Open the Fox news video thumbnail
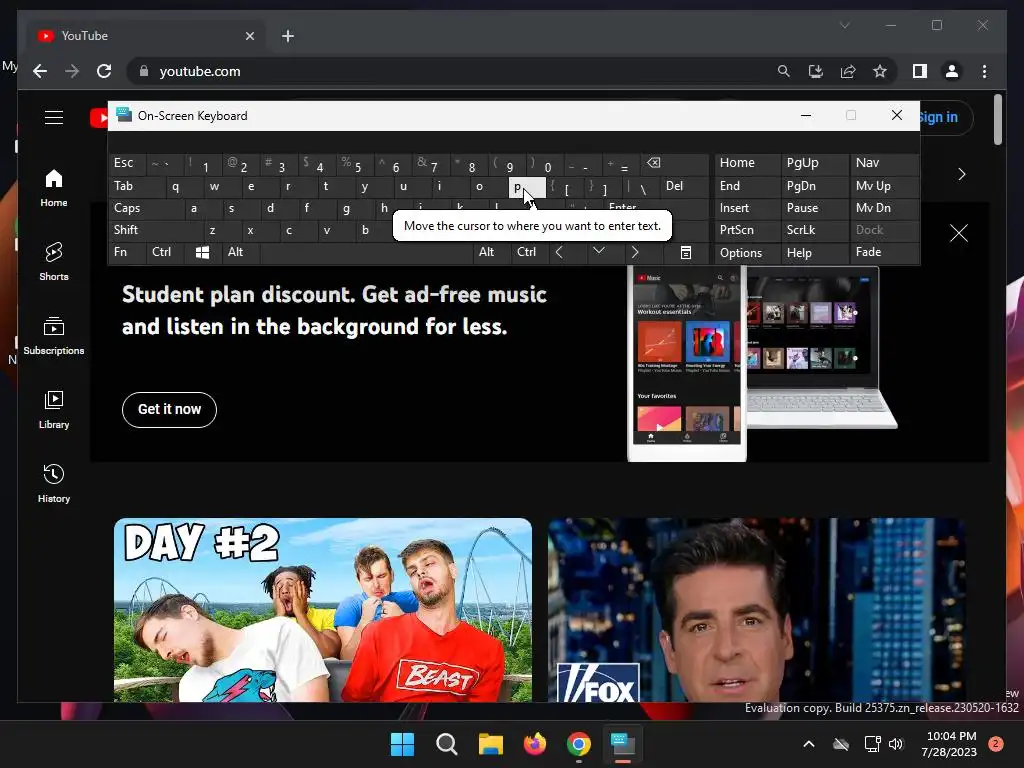The image size is (1024, 768). pyautogui.click(x=756, y=610)
